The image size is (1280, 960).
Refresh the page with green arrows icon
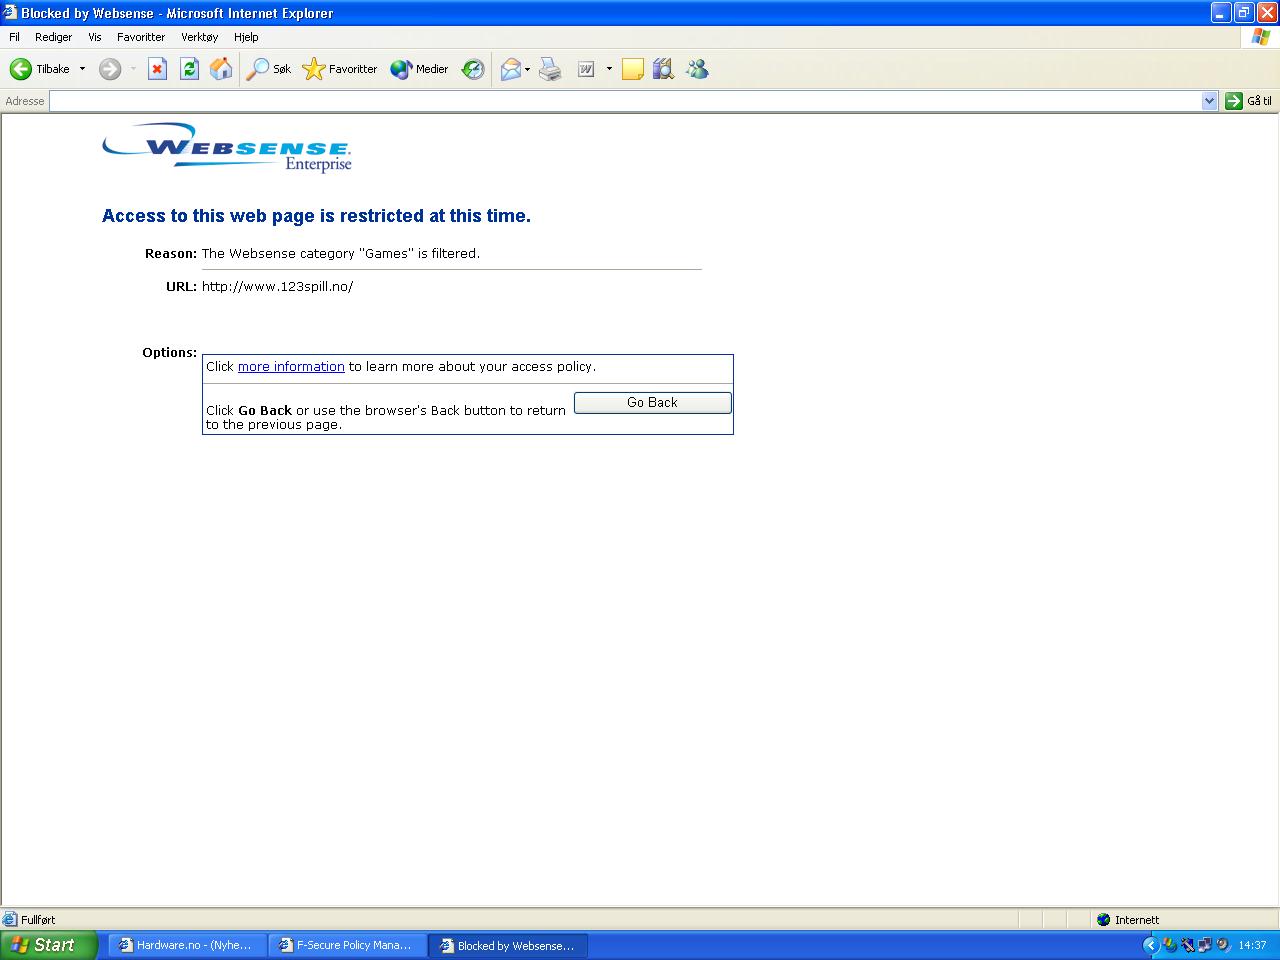pyautogui.click(x=189, y=69)
